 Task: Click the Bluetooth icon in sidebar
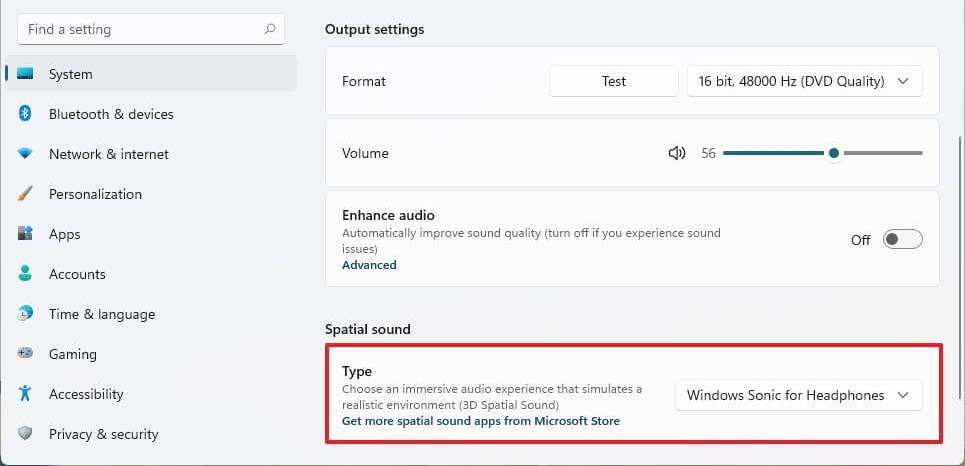[x=26, y=114]
